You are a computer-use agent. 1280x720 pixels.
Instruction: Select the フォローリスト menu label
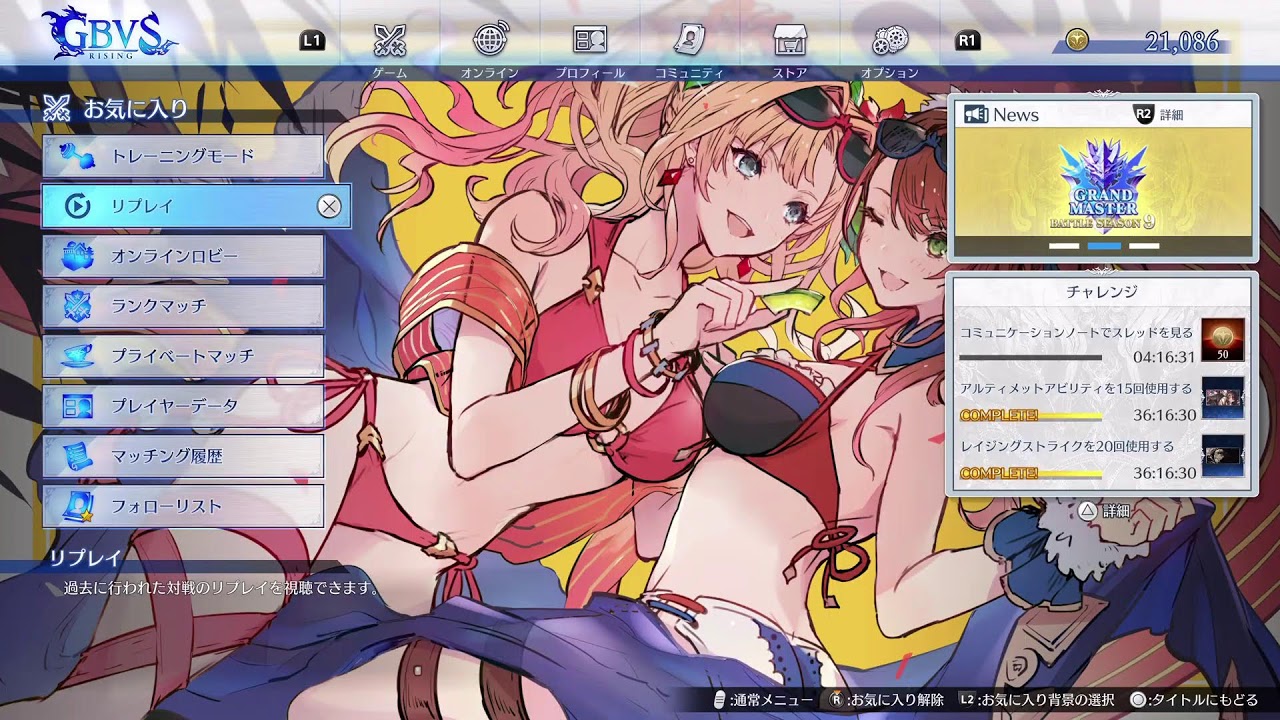[166, 506]
